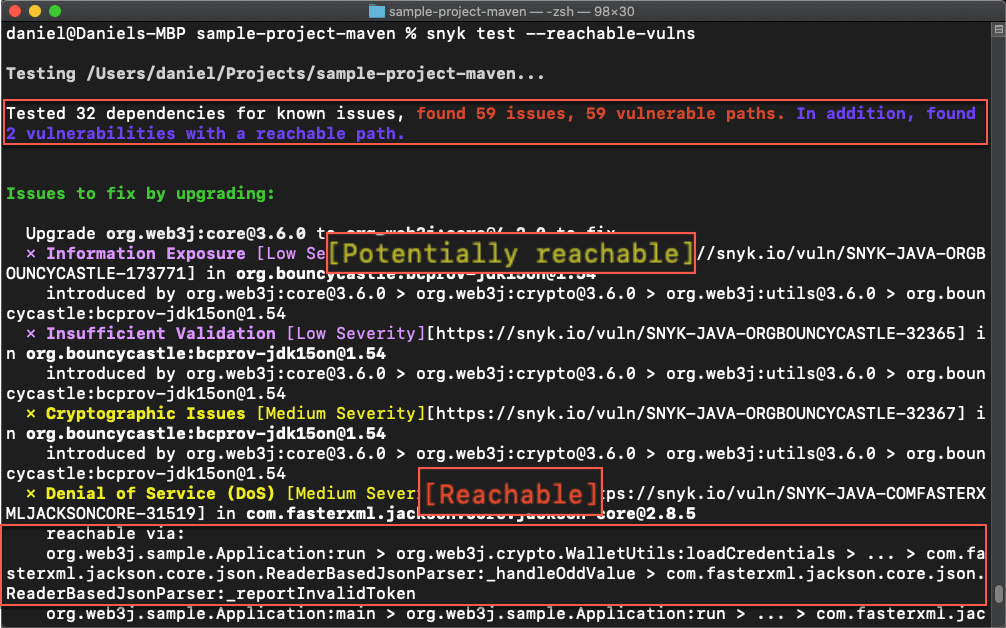This screenshot has height=628, width=1006.
Task: Minimize the terminal with yellow button
Action: point(35,11)
